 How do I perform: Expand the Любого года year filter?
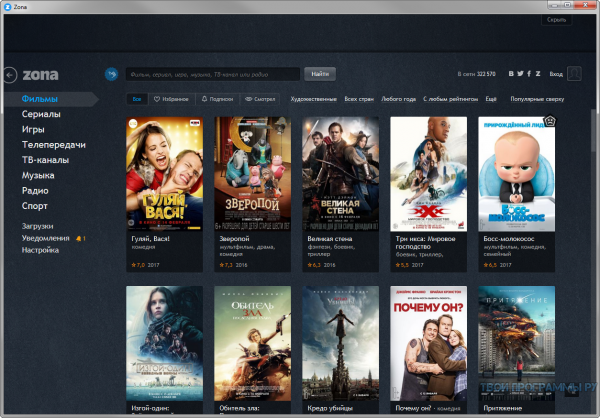(x=398, y=99)
